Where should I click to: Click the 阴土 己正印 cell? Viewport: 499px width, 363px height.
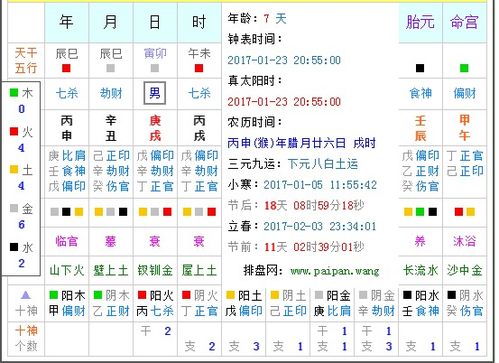[288, 303]
